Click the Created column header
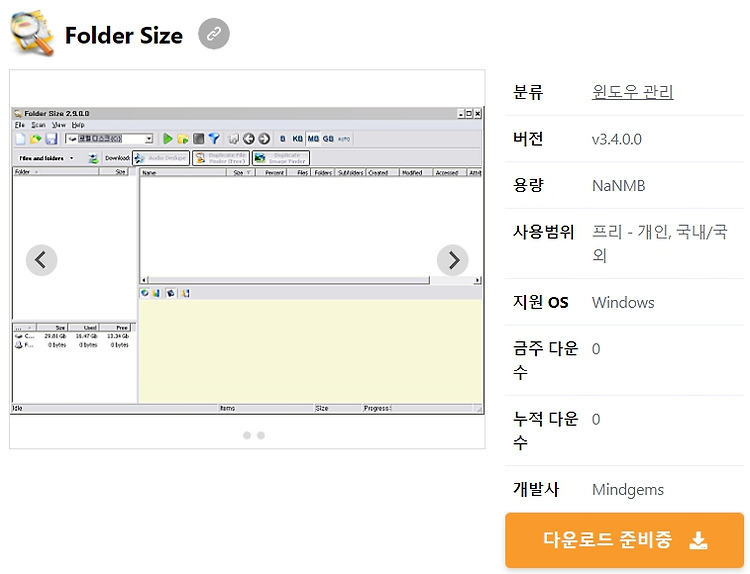Viewport: 750px width, 574px height. (x=383, y=173)
